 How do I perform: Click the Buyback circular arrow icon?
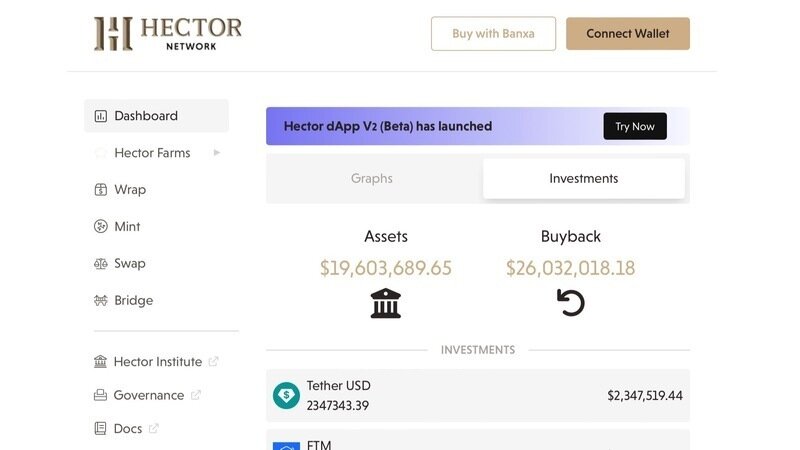(571, 302)
